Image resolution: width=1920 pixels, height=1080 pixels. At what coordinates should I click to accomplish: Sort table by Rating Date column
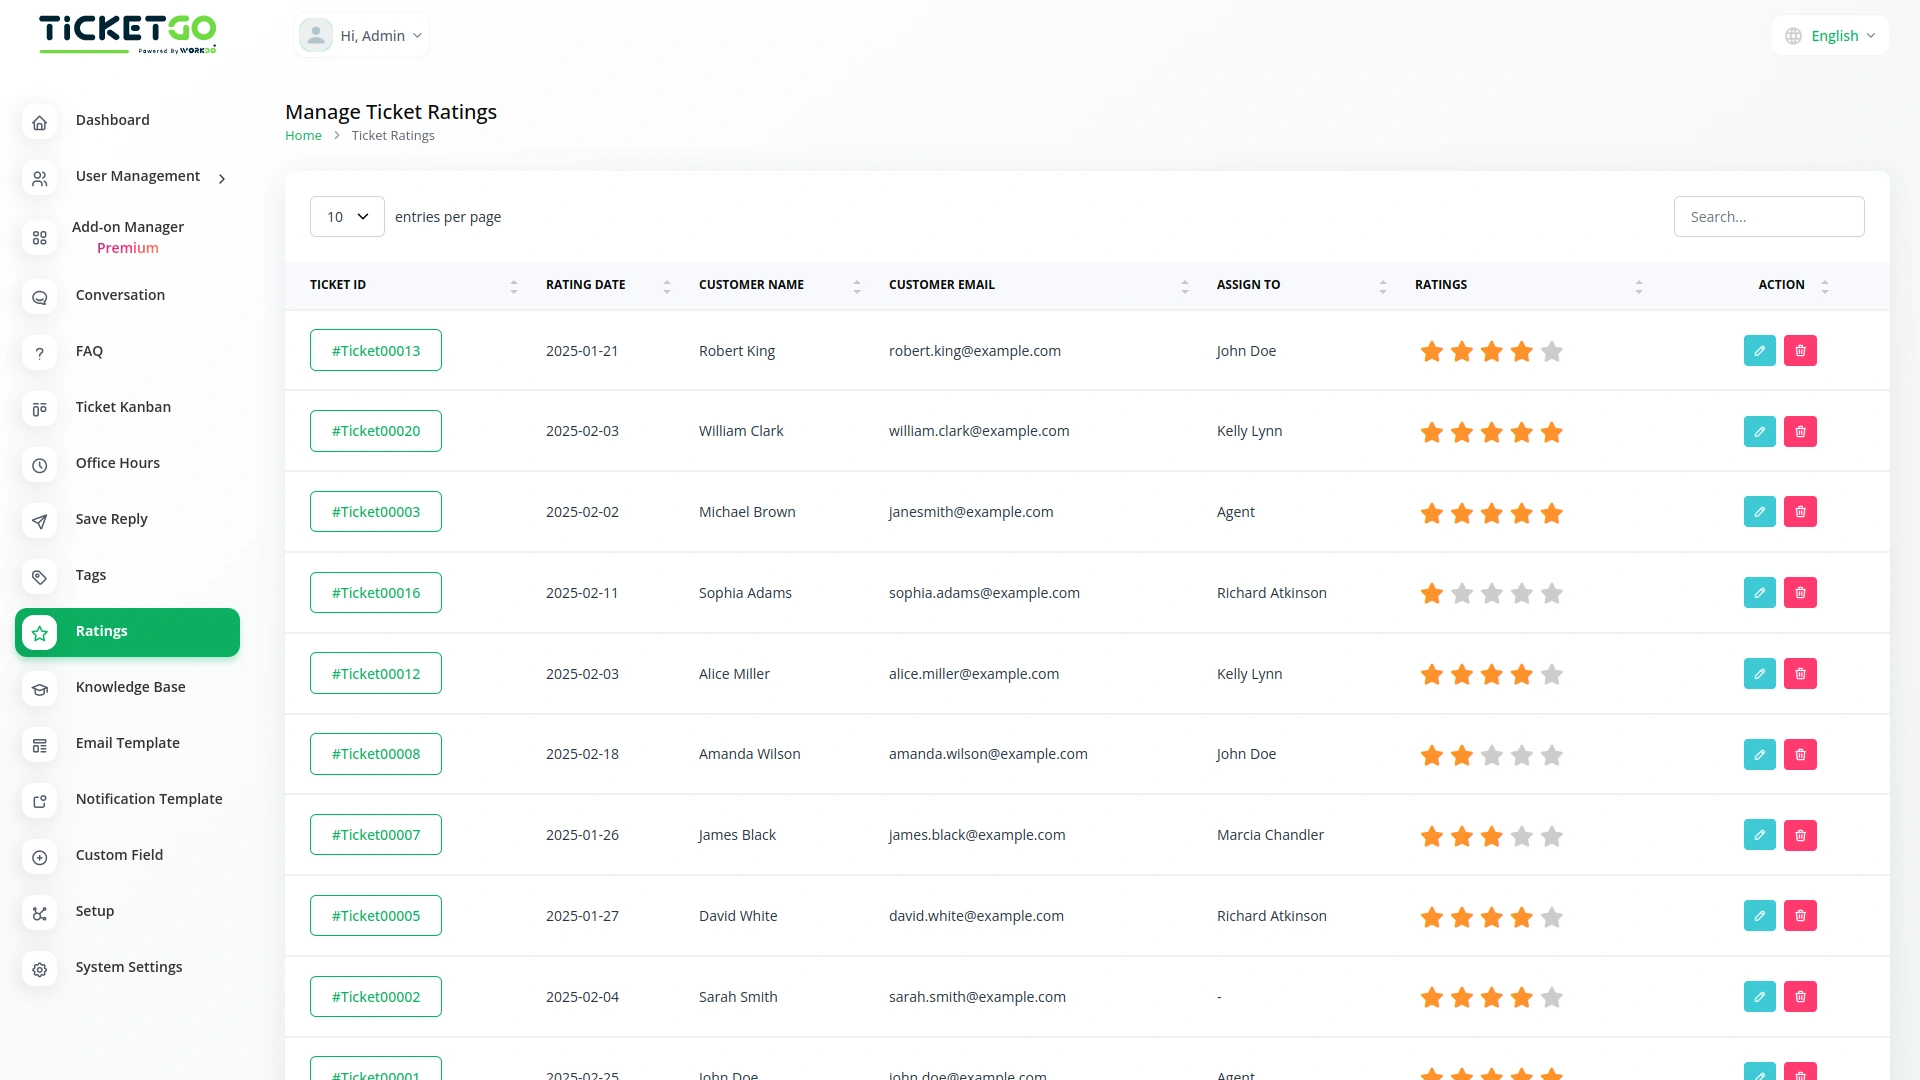[666, 286]
